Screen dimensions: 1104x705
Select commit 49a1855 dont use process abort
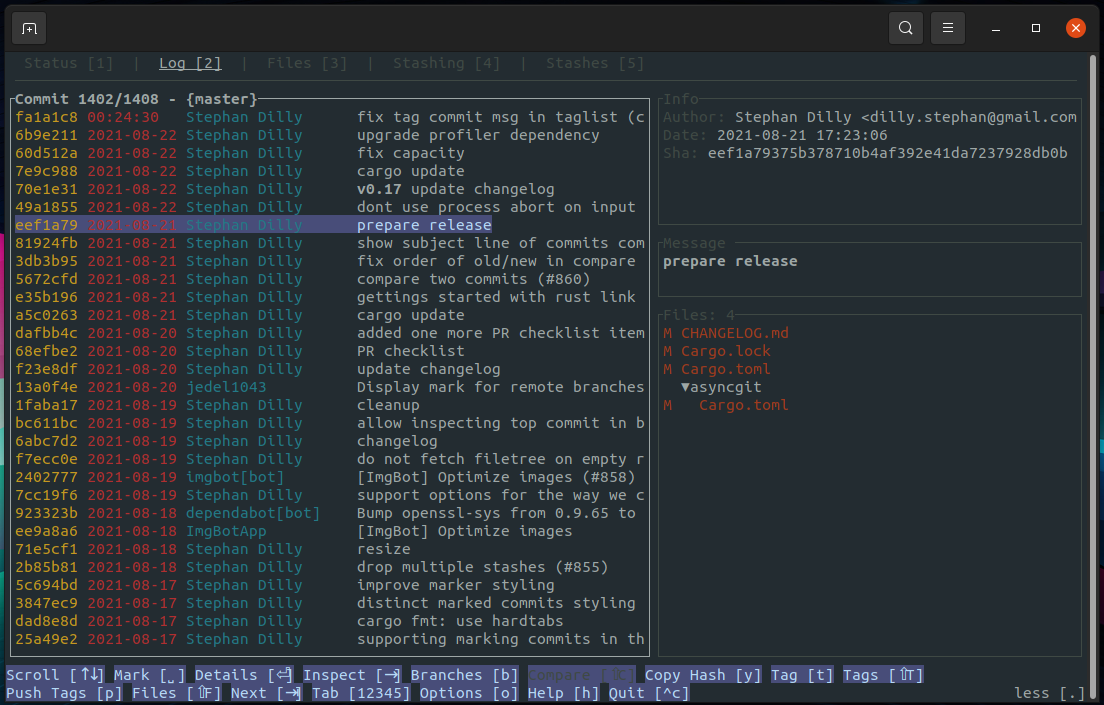[x=330, y=207]
